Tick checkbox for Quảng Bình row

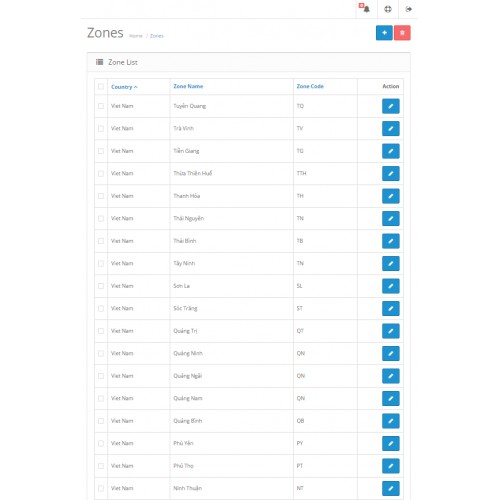101,421
